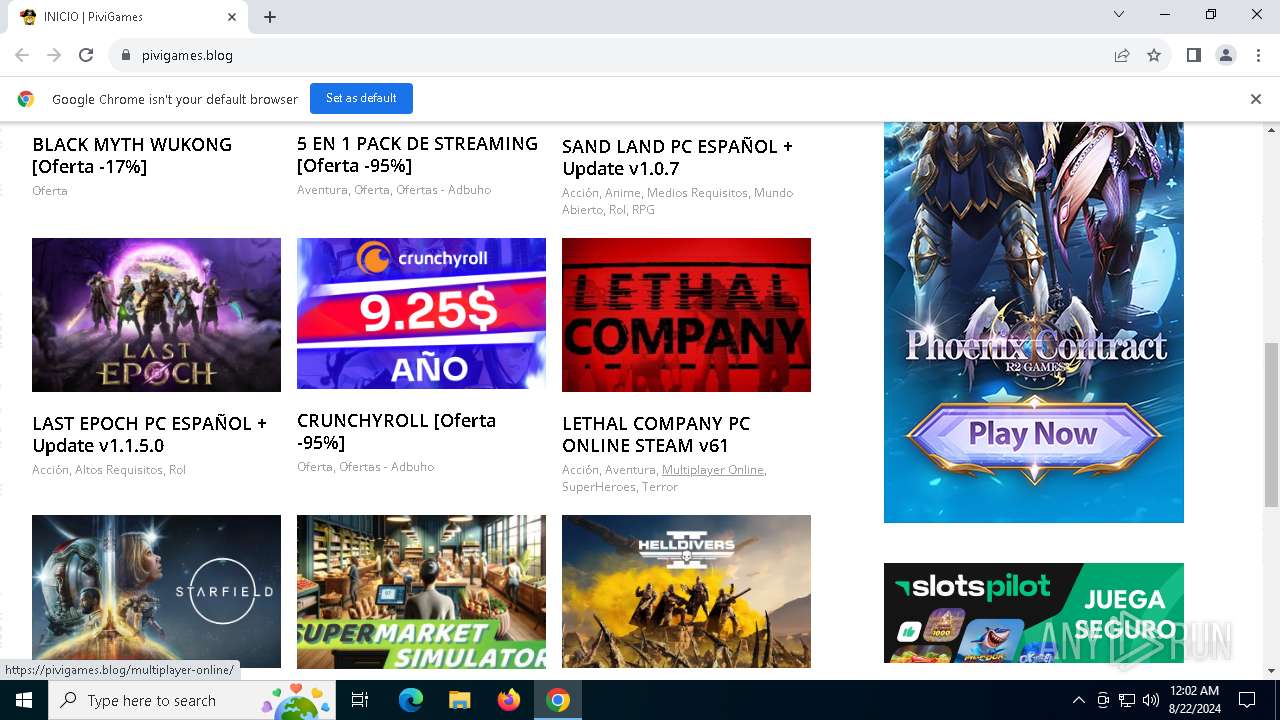Open the Anime category under Sand Land
This screenshot has height=720, width=1280.
tap(622, 193)
